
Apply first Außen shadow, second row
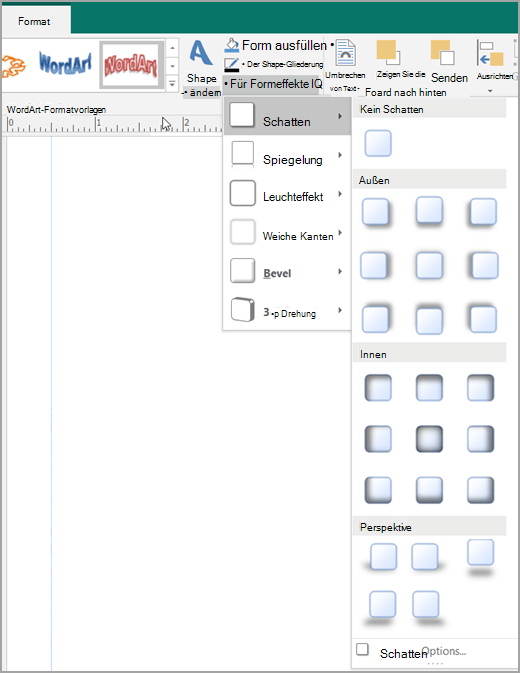(x=375, y=266)
